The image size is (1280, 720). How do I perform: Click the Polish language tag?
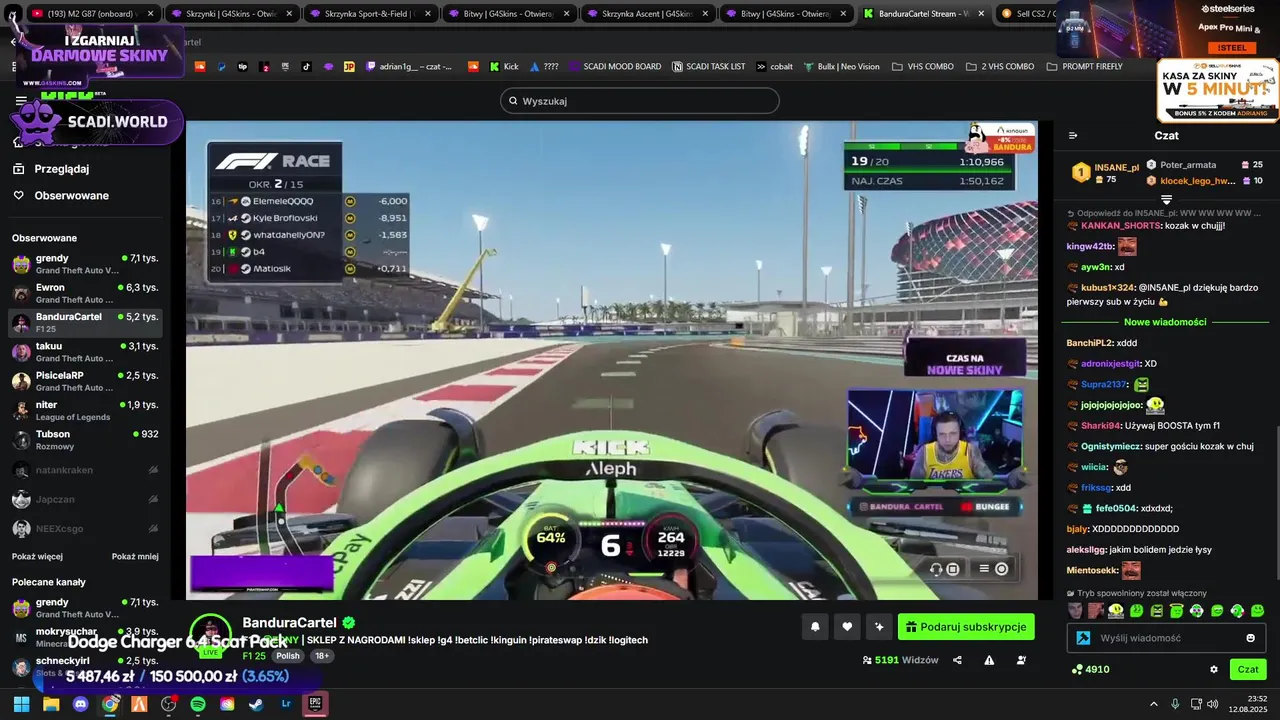288,656
